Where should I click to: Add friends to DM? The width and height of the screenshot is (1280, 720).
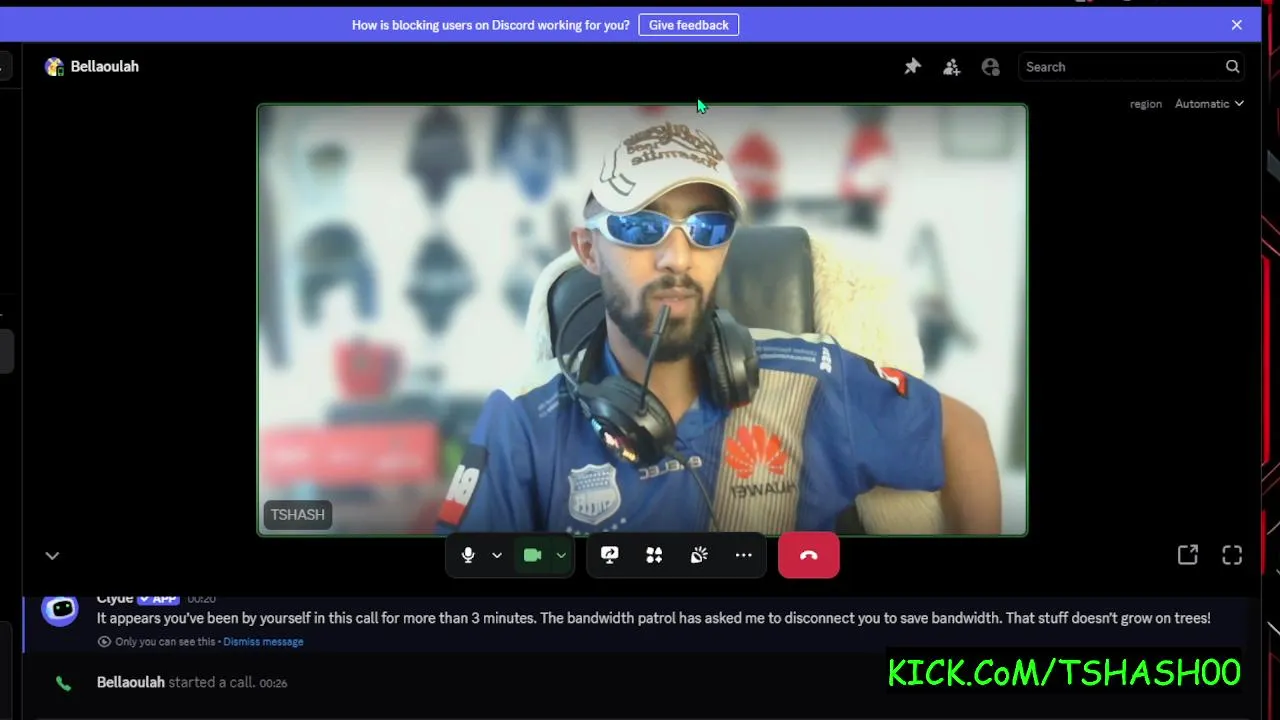click(951, 67)
